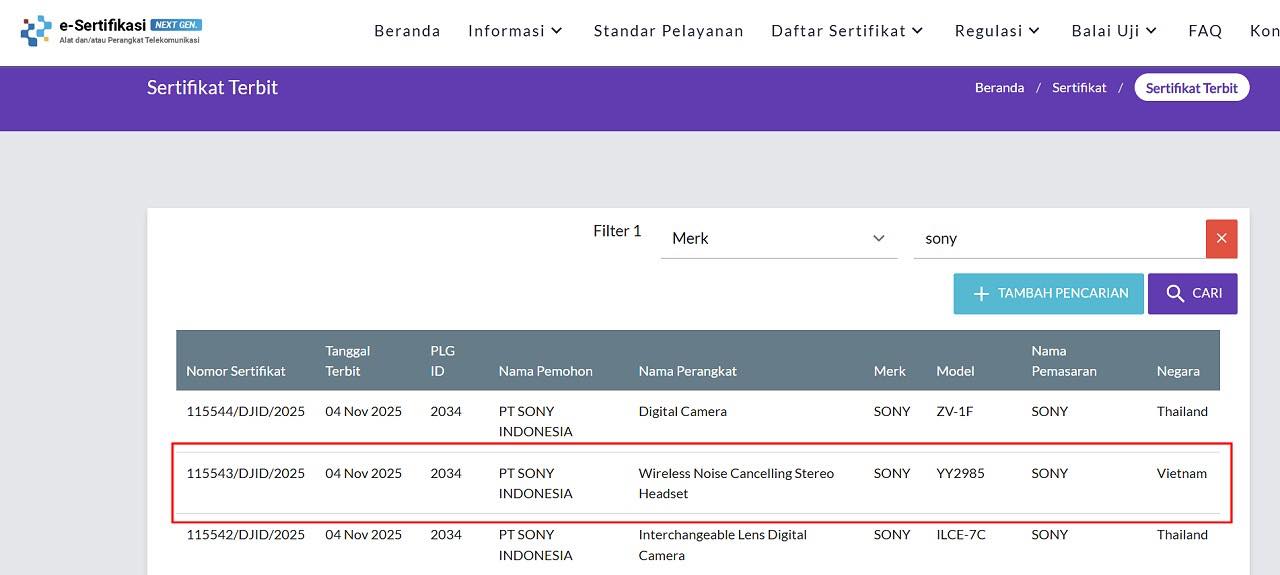
Task: Click Sertifikat breadcrumb link
Action: pyautogui.click(x=1079, y=88)
